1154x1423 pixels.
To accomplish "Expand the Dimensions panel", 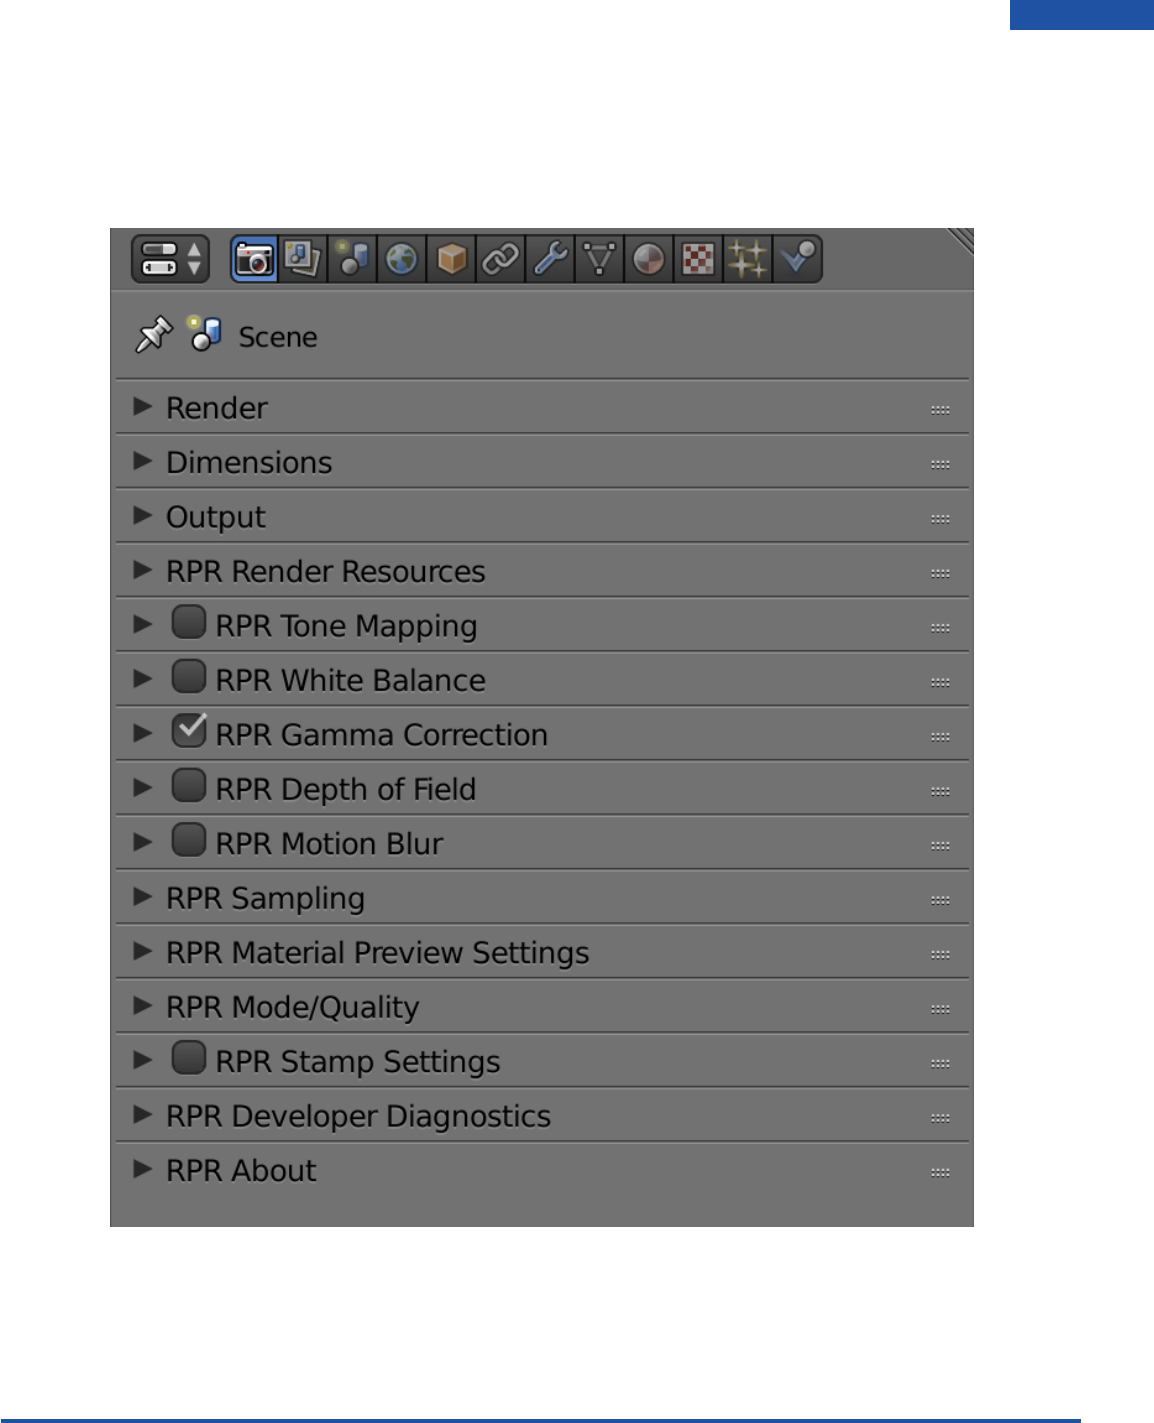I will (542, 462).
